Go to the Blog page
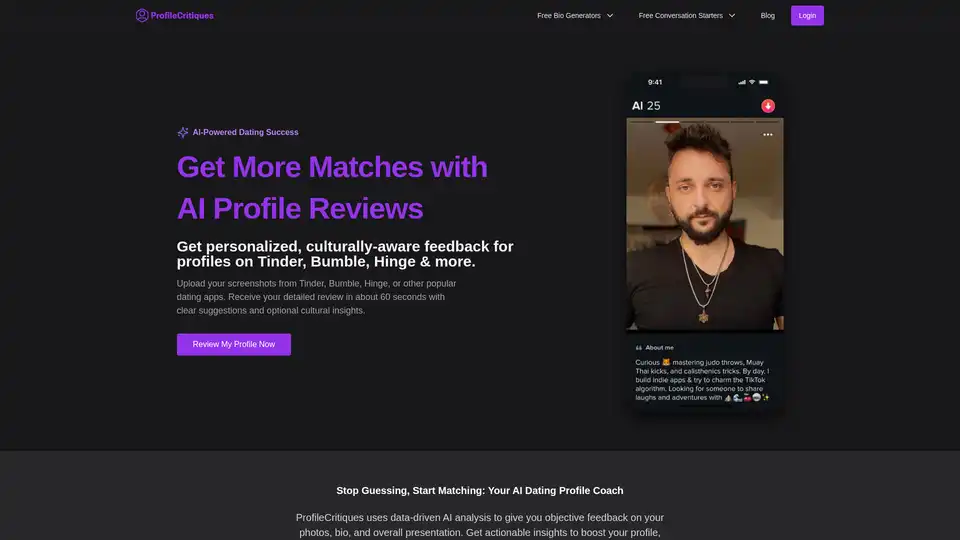The width and height of the screenshot is (960, 540). click(x=767, y=16)
